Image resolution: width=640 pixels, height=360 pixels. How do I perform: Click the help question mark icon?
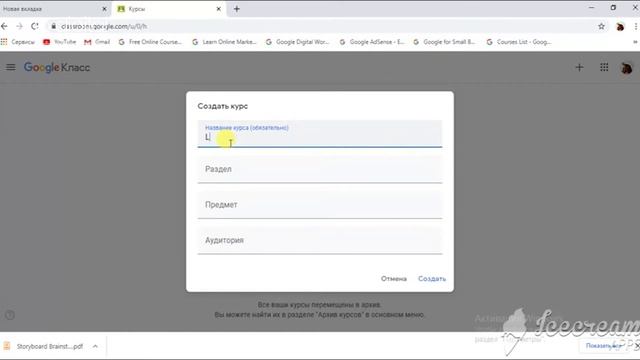click(10, 315)
